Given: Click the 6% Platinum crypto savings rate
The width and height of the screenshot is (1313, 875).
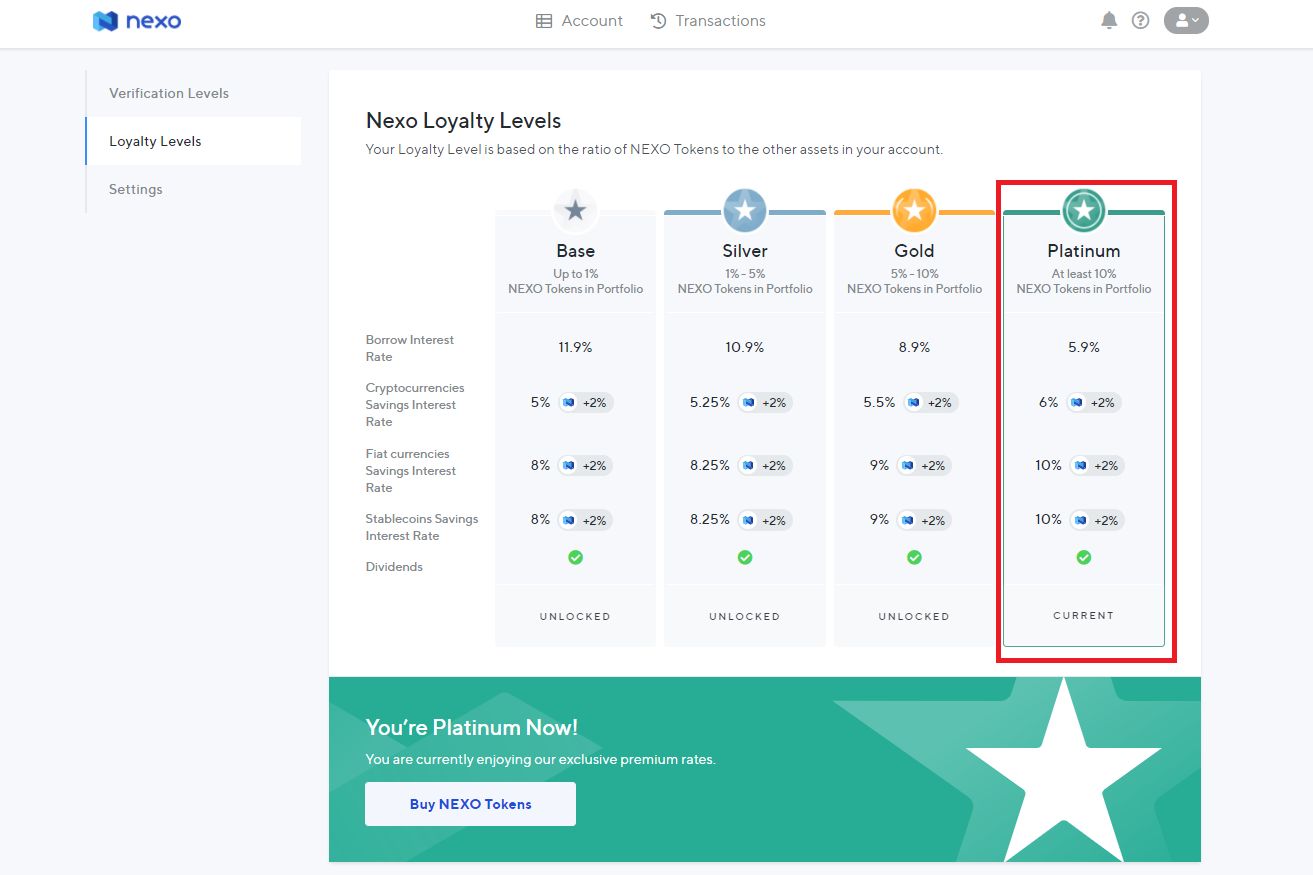Looking at the screenshot, I should click(x=1048, y=403).
